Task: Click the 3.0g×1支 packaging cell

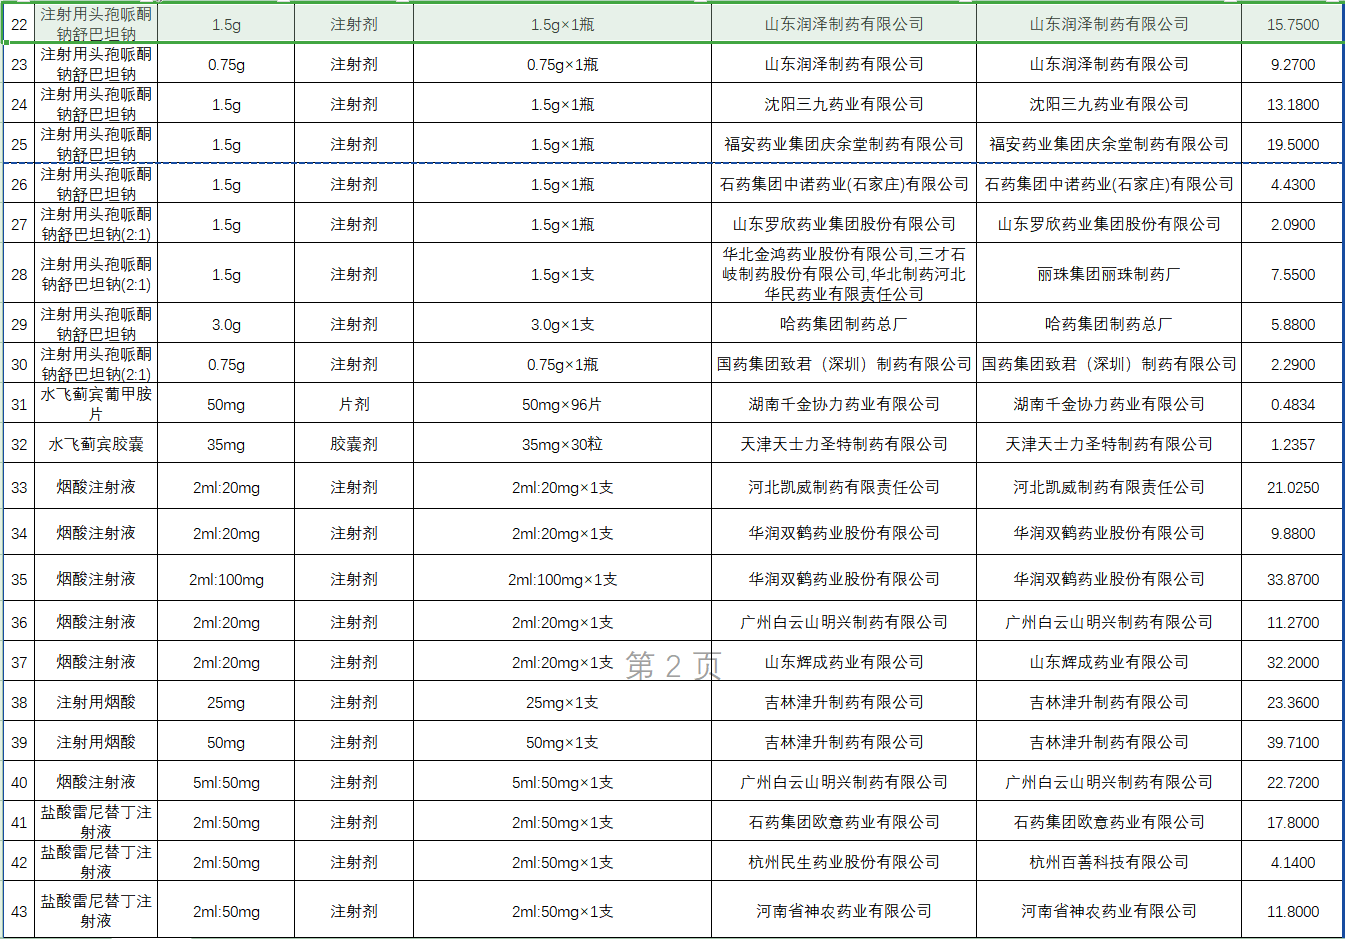Action: tap(562, 324)
